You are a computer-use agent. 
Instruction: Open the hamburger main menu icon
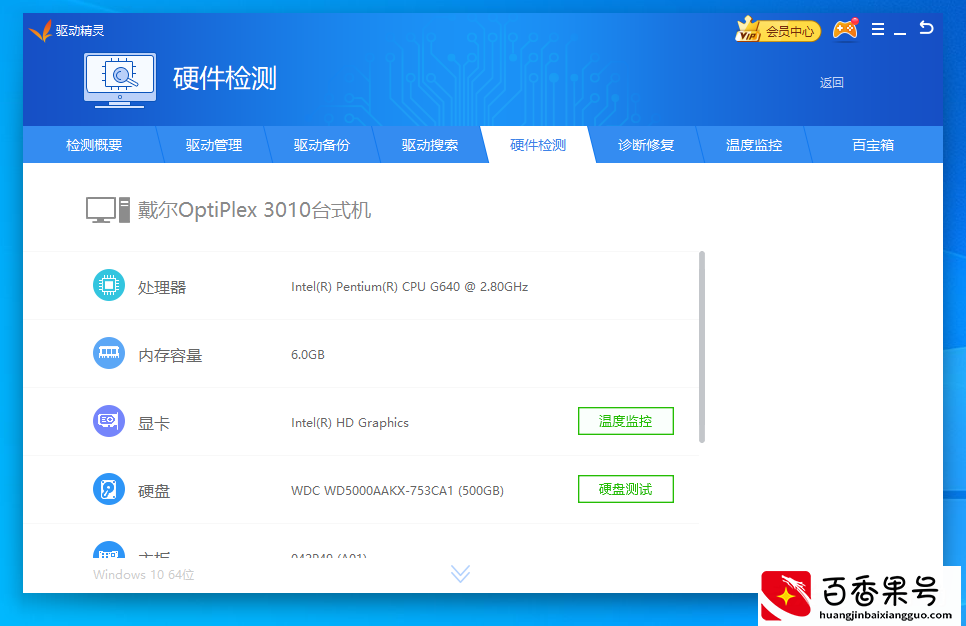878,29
